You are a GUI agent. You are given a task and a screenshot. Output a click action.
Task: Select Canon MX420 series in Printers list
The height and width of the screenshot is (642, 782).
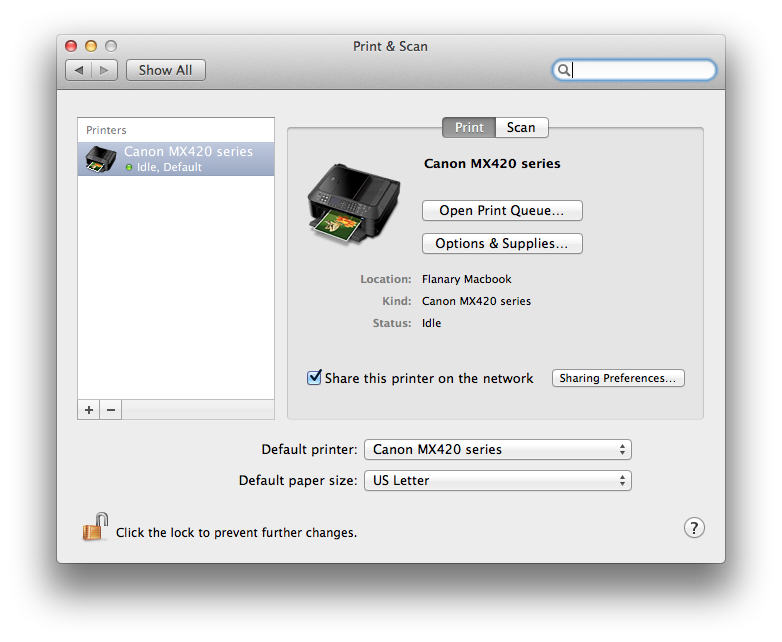[x=176, y=159]
